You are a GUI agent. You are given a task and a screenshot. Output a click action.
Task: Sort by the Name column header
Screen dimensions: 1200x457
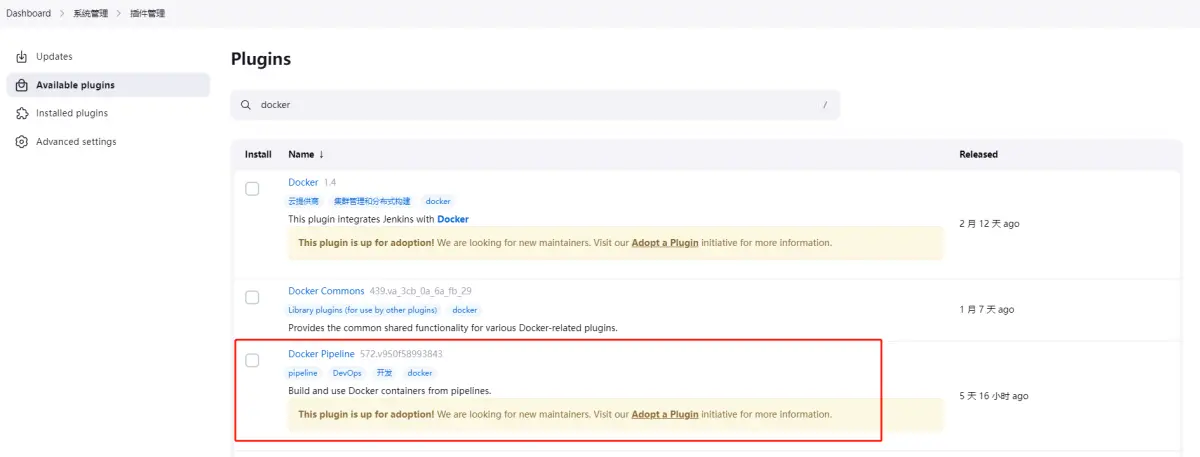[x=306, y=155]
